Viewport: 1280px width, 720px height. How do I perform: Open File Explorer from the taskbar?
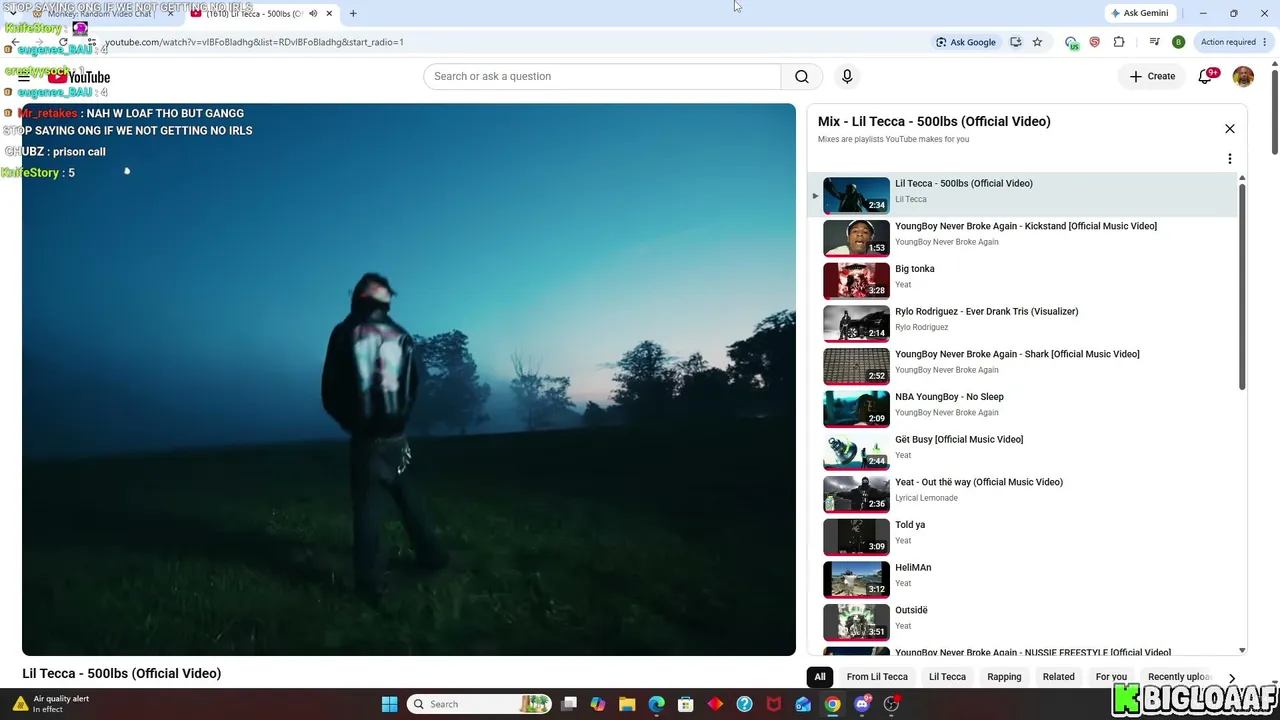(x=627, y=704)
